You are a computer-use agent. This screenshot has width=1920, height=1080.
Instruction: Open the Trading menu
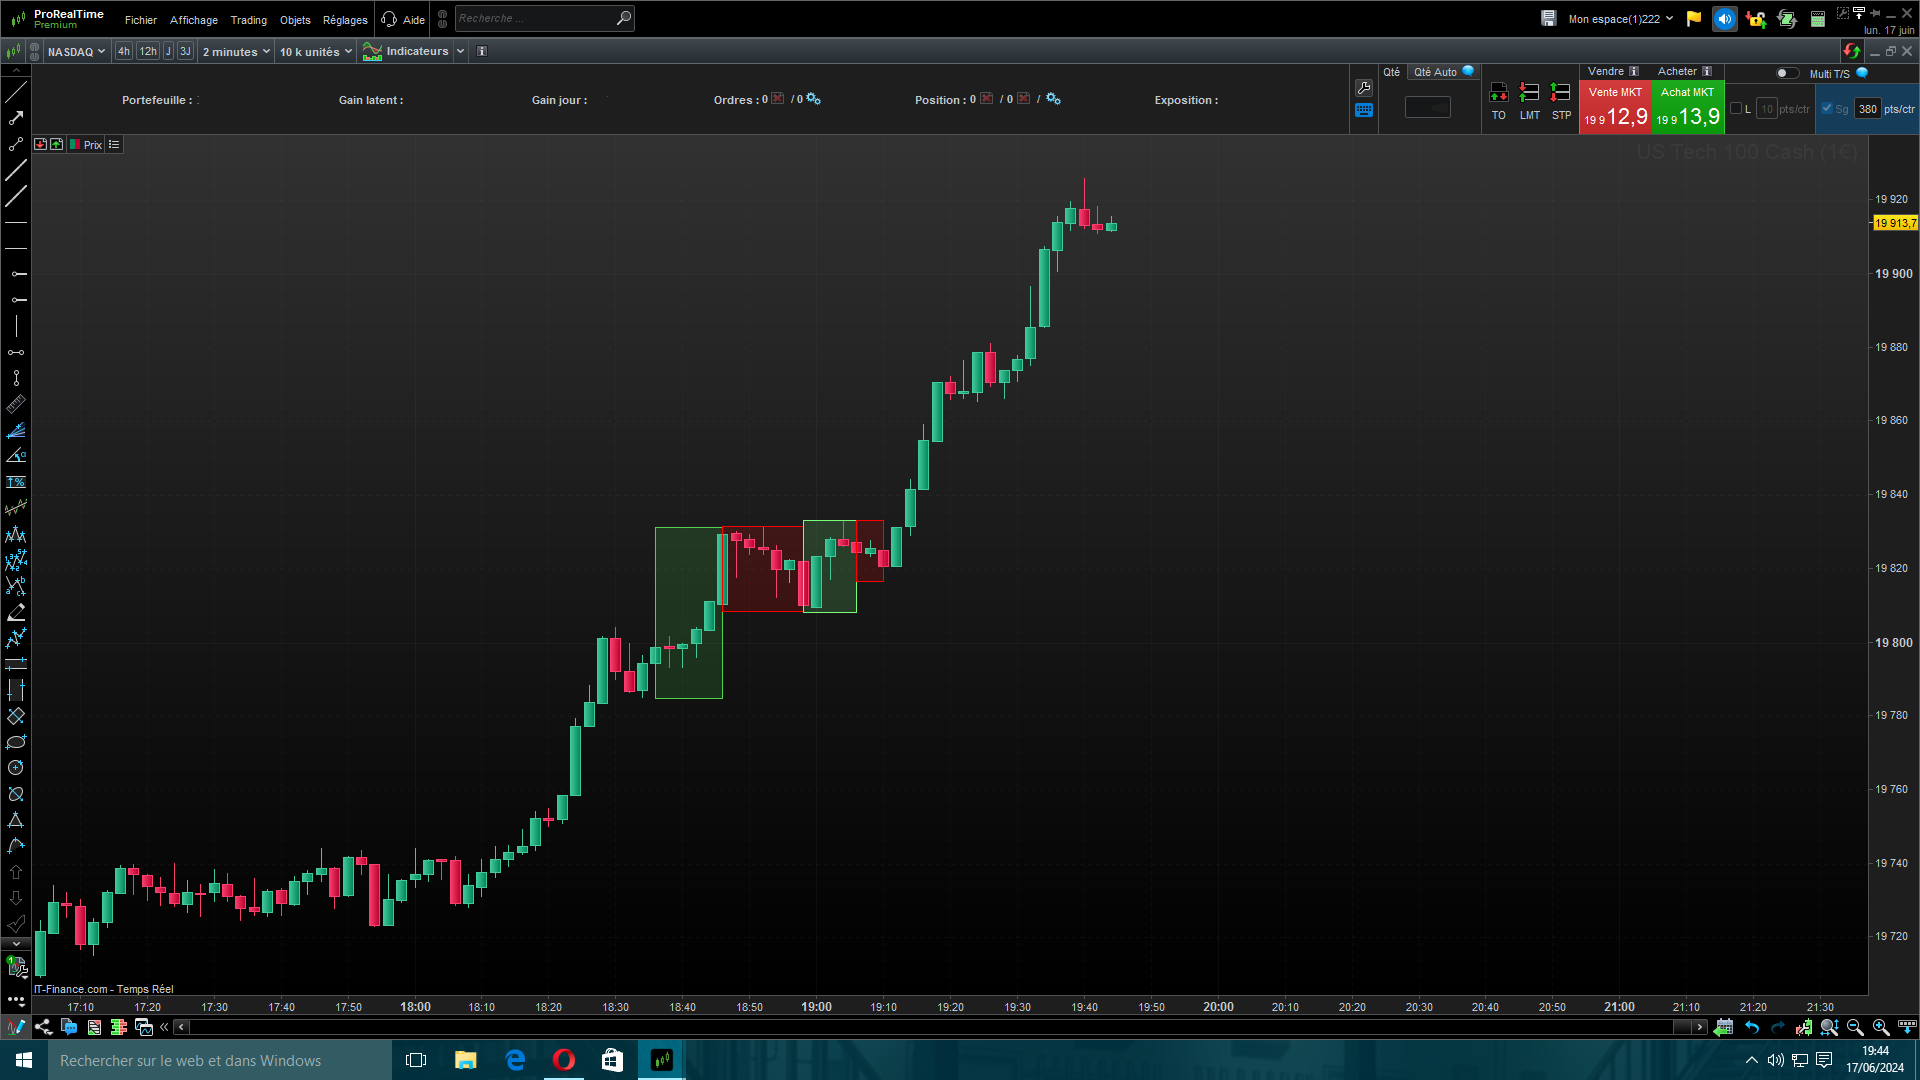[248, 20]
